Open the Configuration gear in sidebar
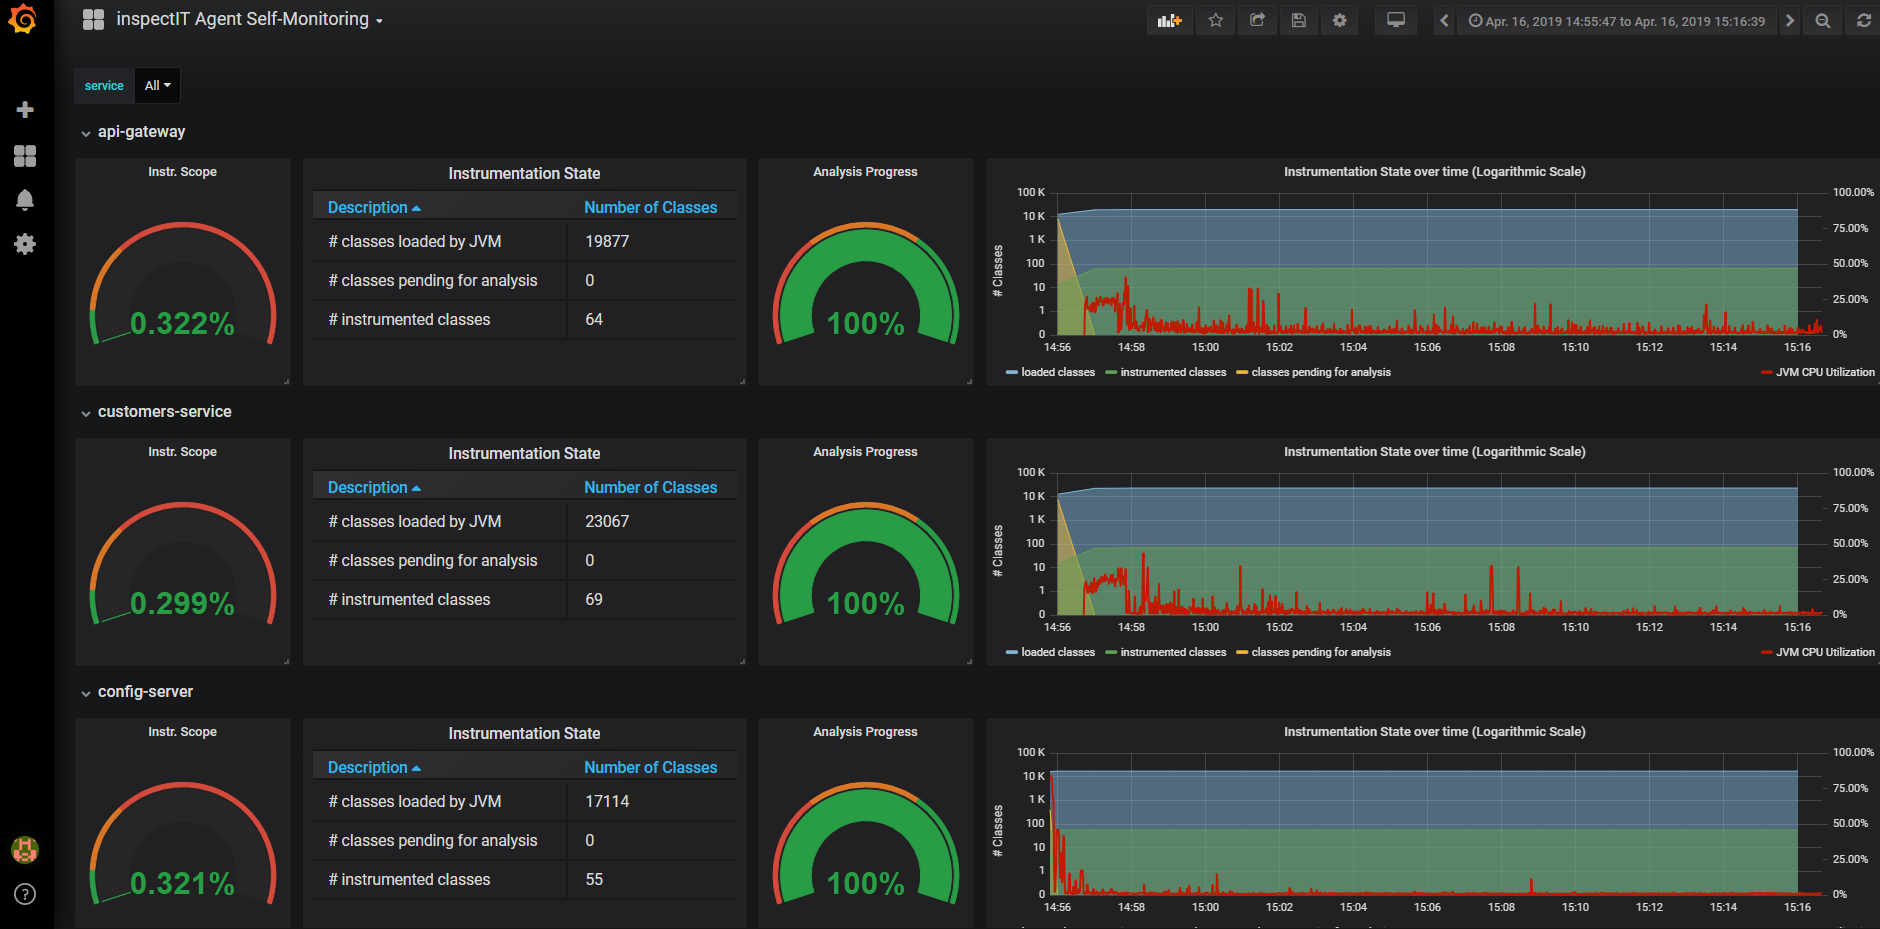 (25, 244)
